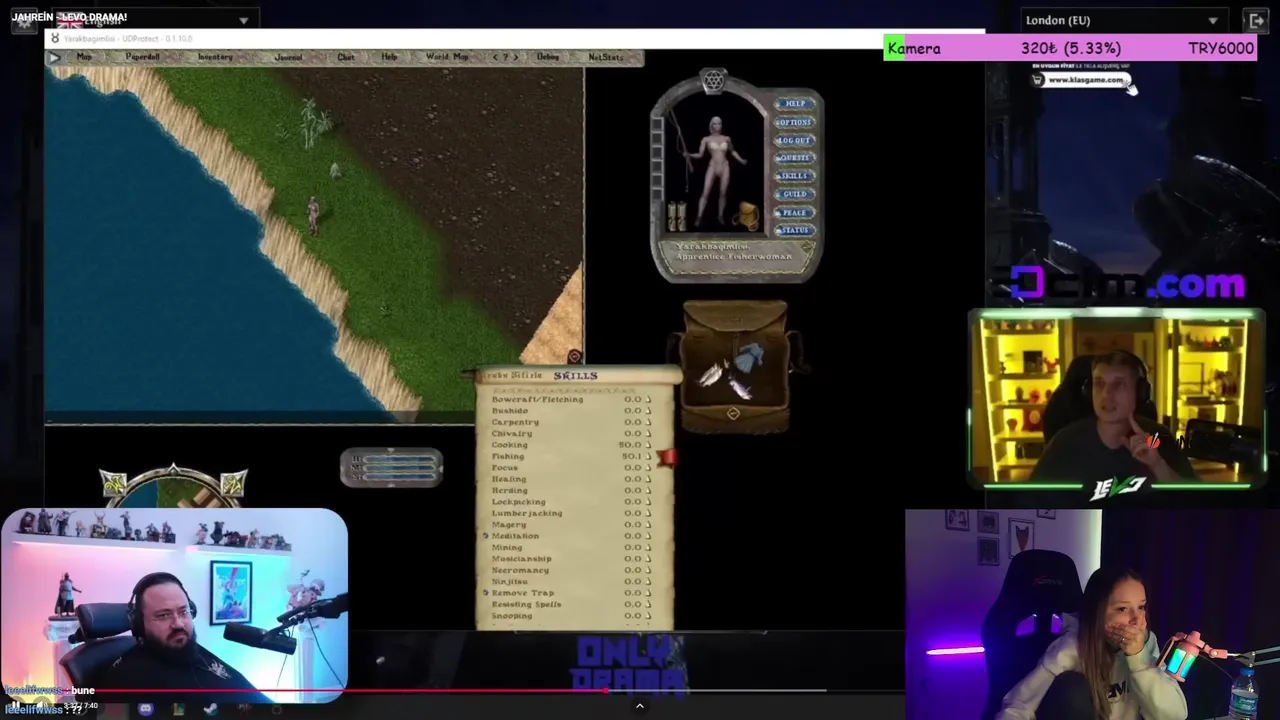
Task: Click the player character on the game map
Action: [313, 214]
